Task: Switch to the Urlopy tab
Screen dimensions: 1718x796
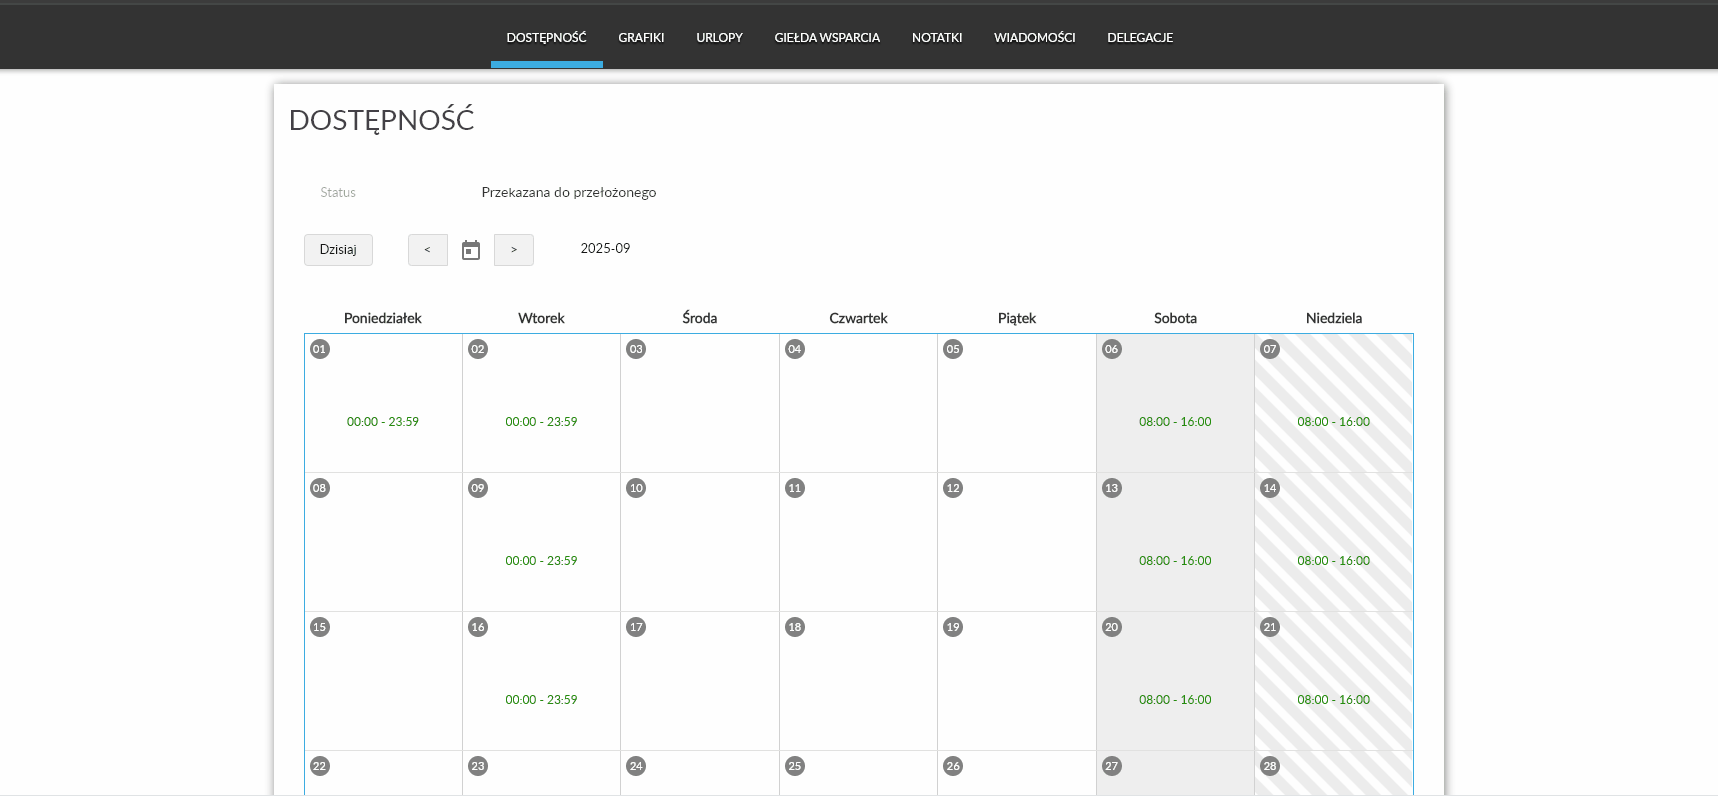Action: pos(719,38)
